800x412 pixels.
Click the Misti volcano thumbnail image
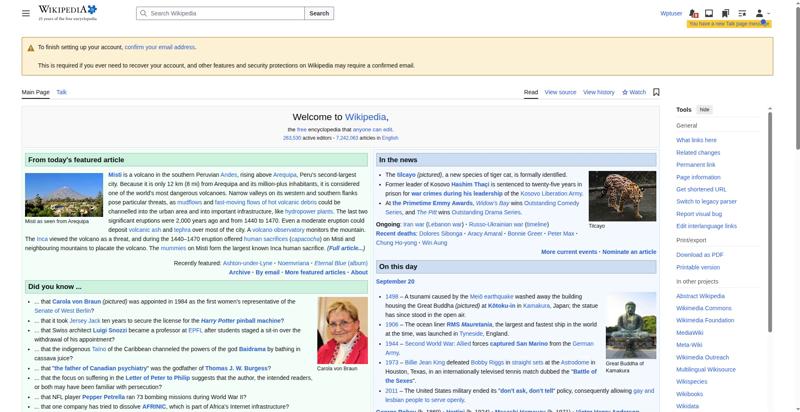tap(64, 195)
